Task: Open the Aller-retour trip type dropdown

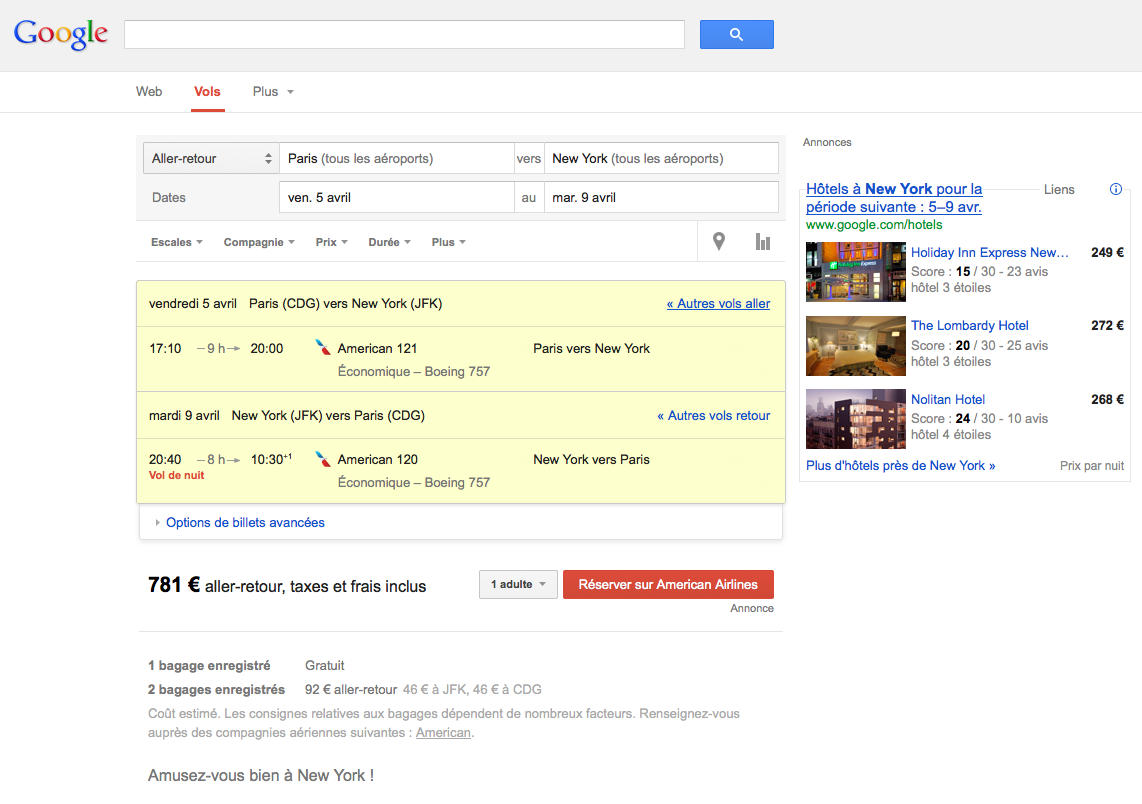Action: click(x=211, y=159)
